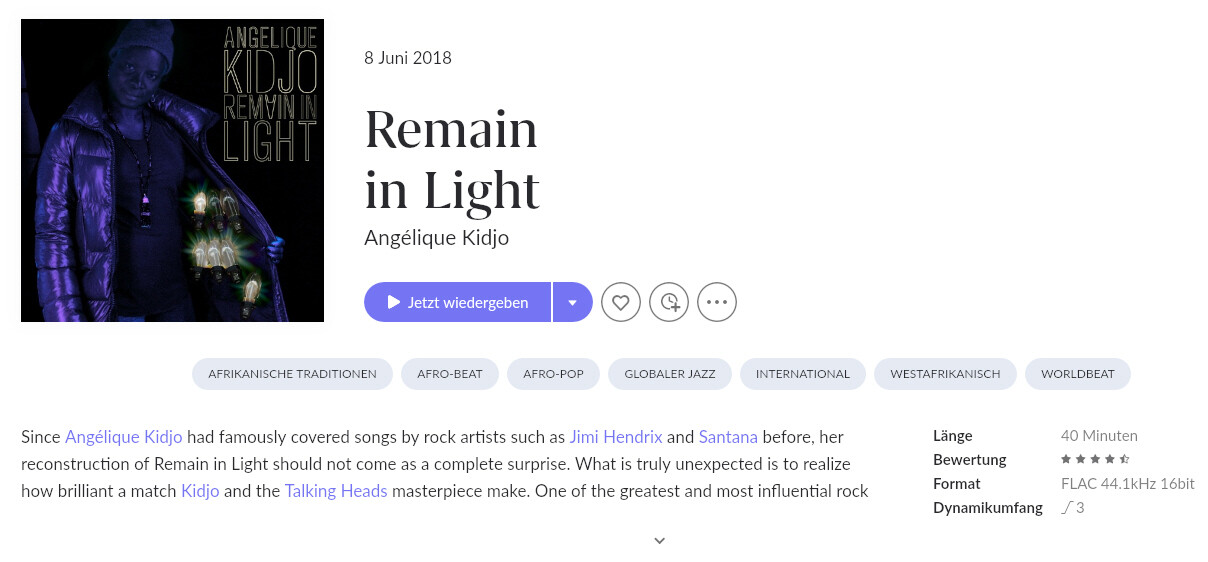
Task: Select the Afro-Beat genre tag
Action: (449, 374)
